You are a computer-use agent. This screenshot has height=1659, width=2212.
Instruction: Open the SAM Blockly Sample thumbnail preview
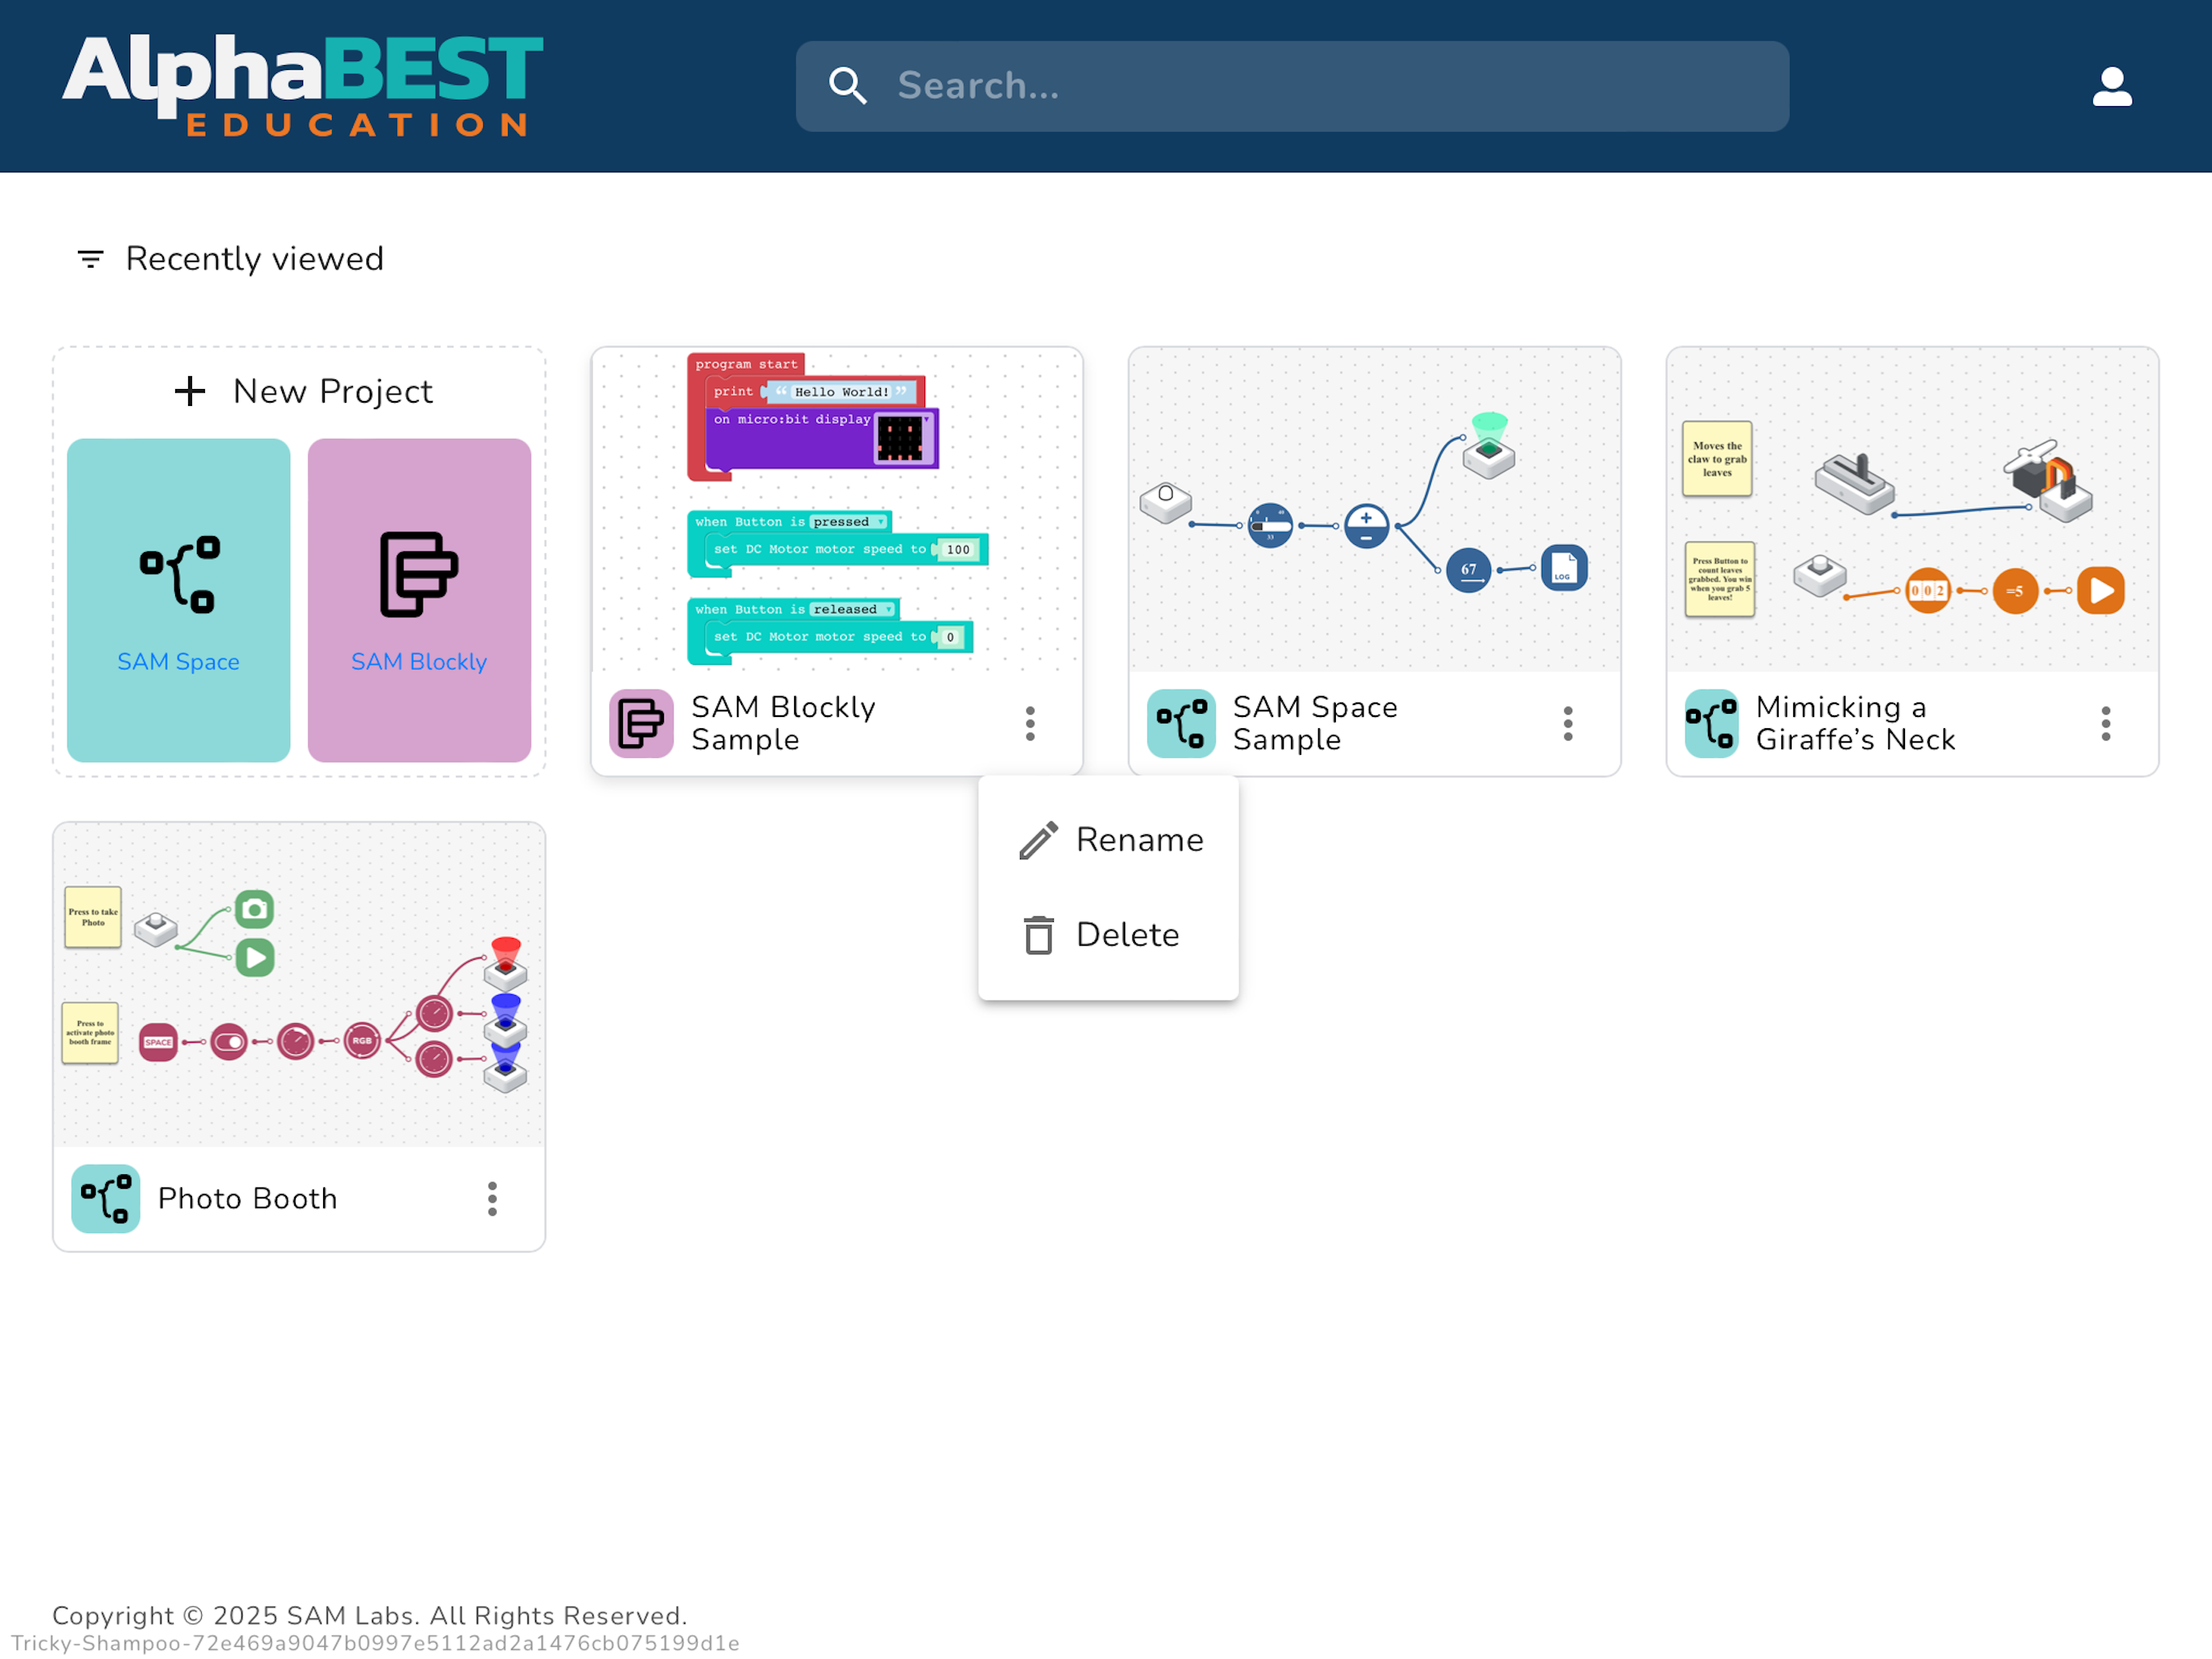837,510
